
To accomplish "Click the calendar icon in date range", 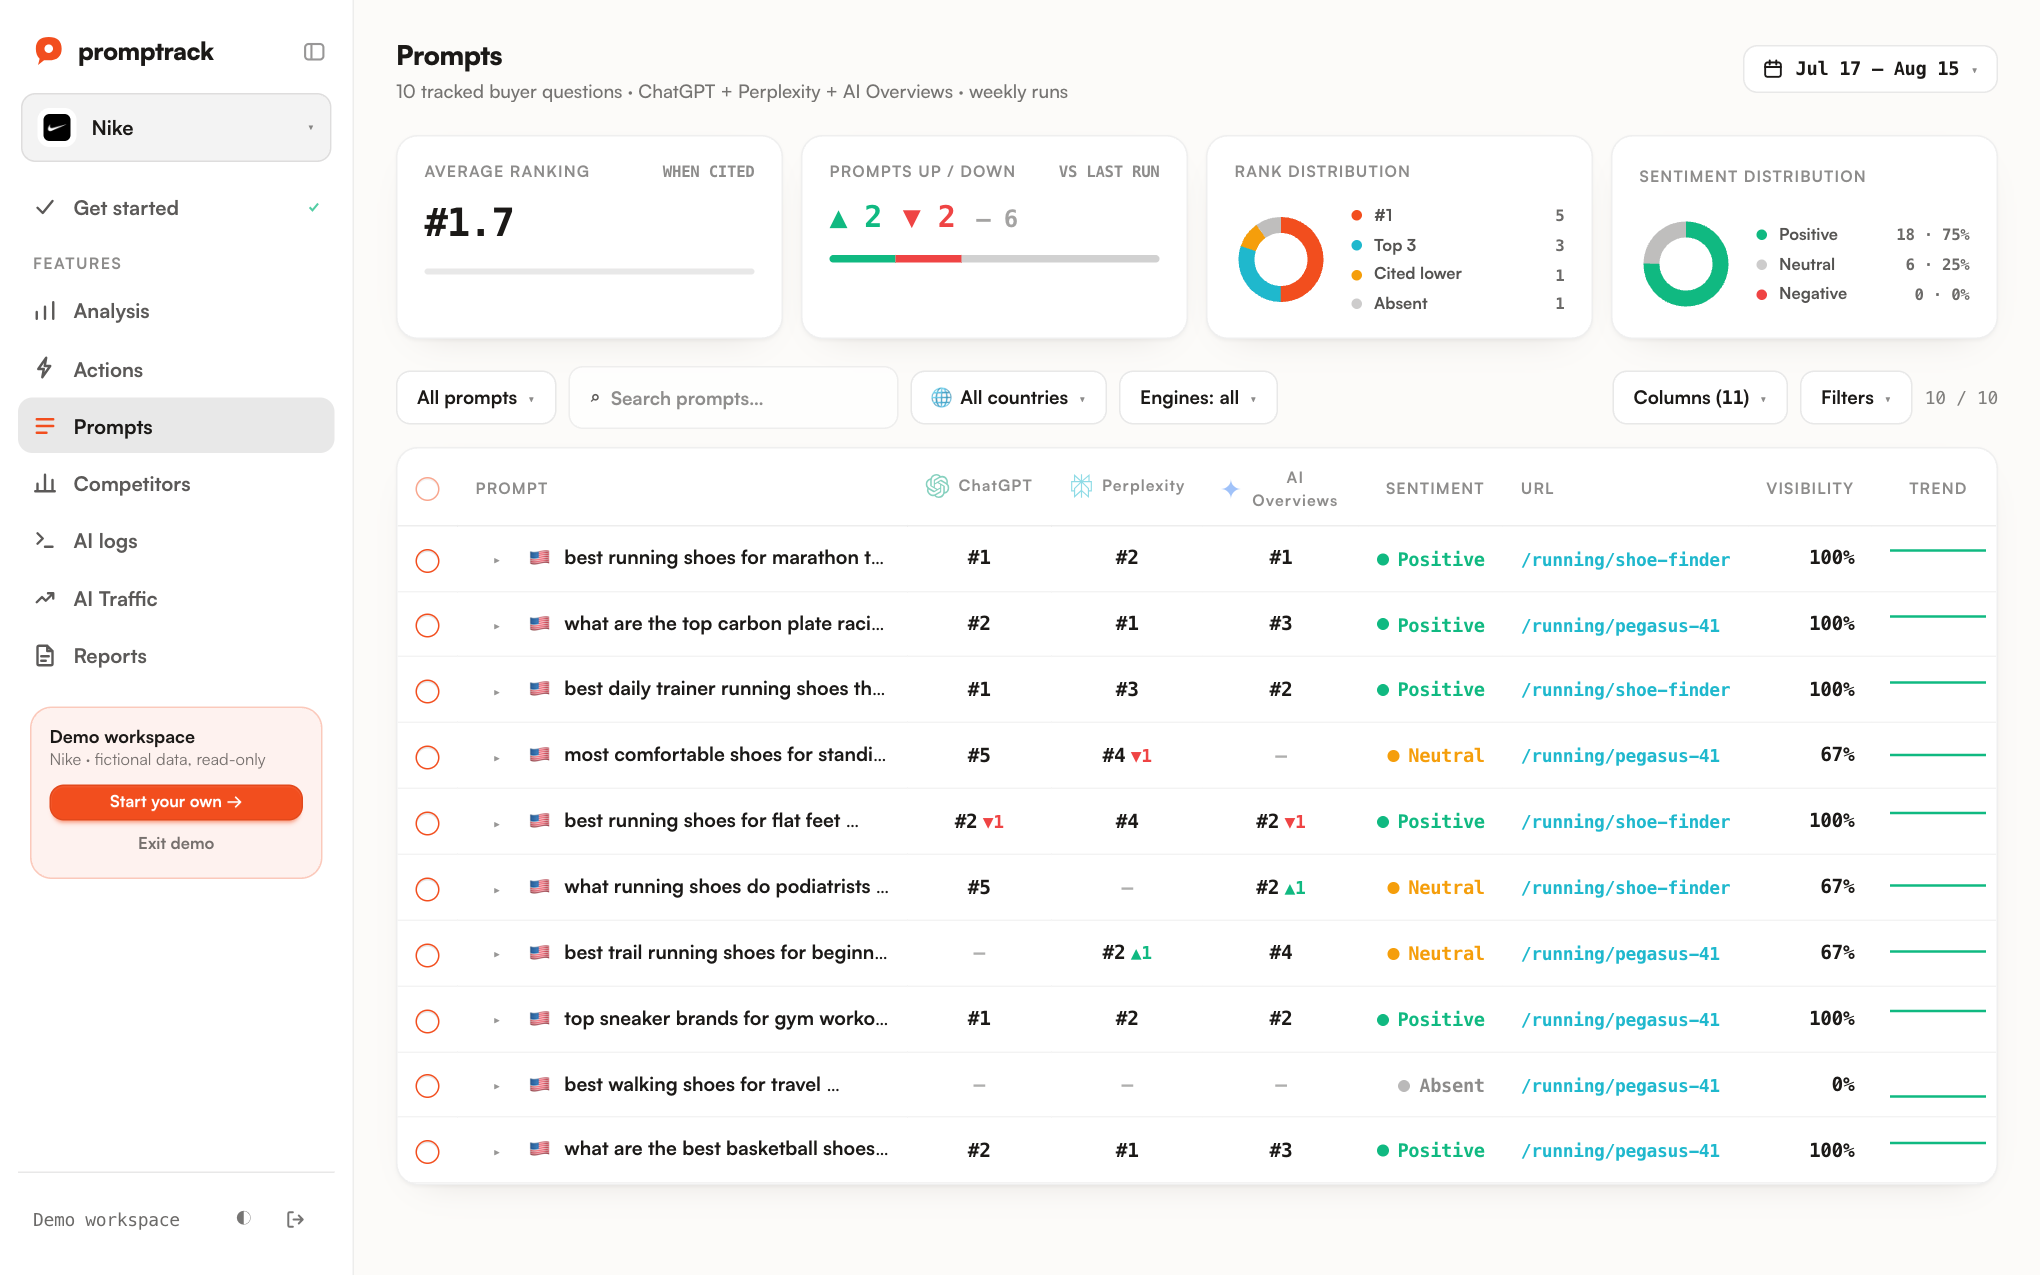I will point(1773,69).
